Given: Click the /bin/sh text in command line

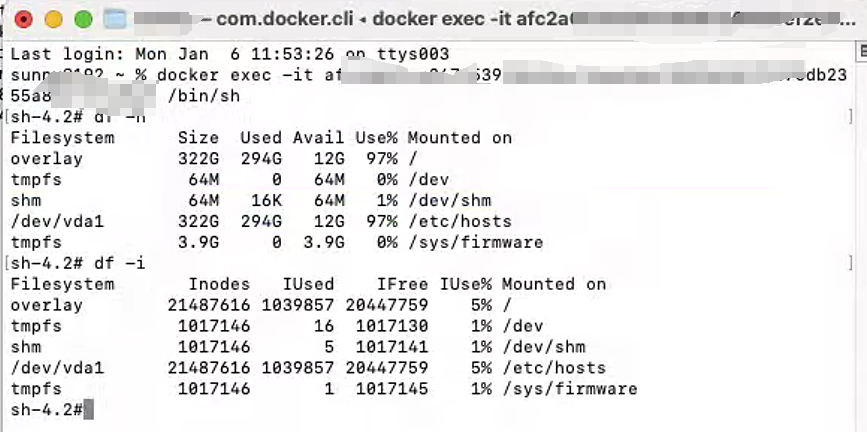Looking at the screenshot, I should (x=203, y=96).
